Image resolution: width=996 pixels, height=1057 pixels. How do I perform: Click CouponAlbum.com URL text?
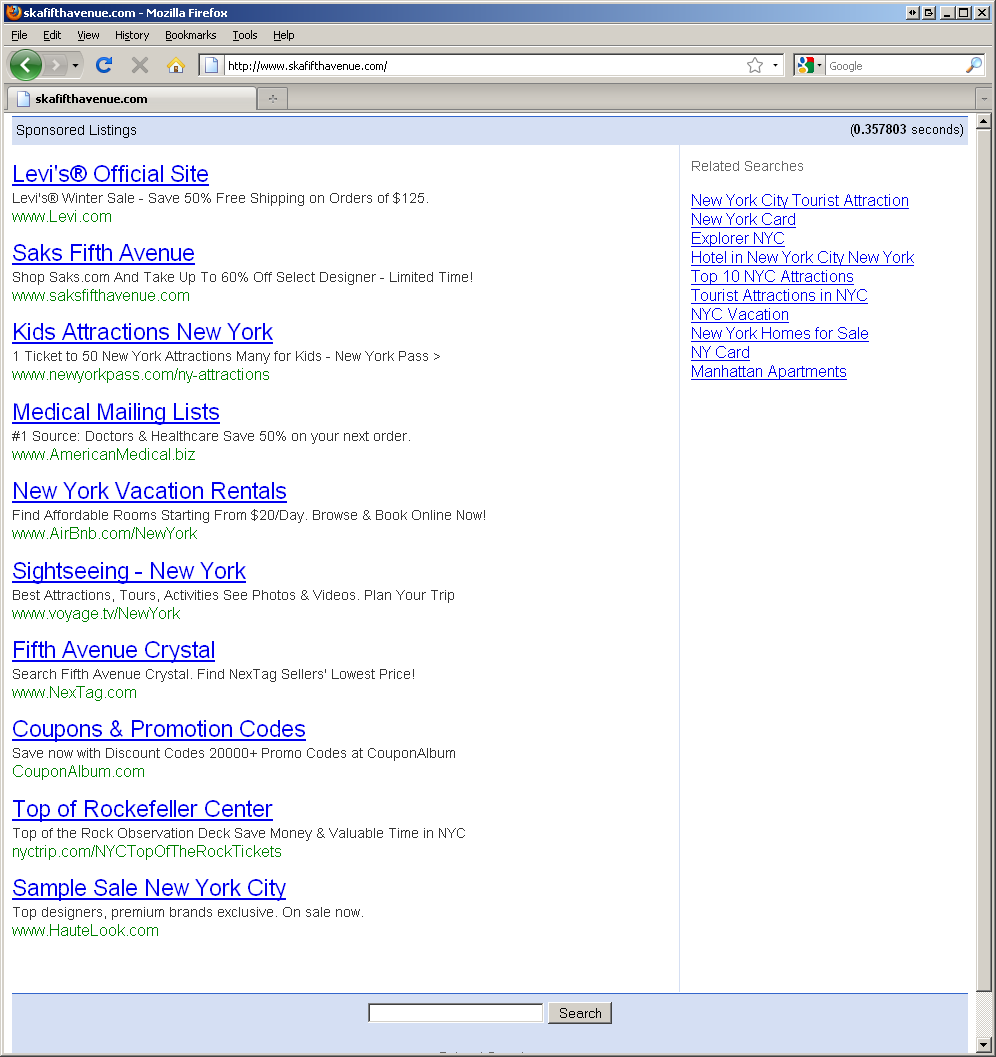tap(78, 771)
